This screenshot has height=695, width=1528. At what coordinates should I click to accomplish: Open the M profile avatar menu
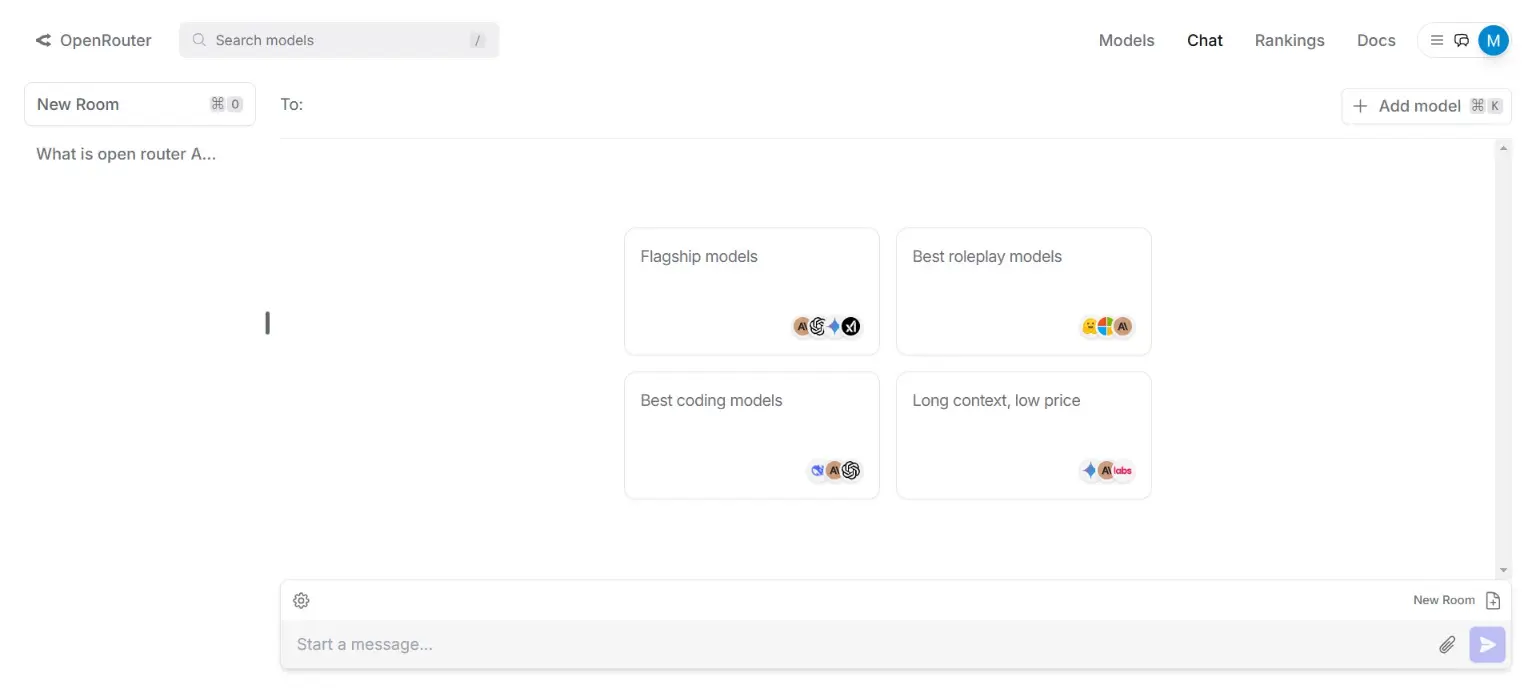tap(1493, 40)
